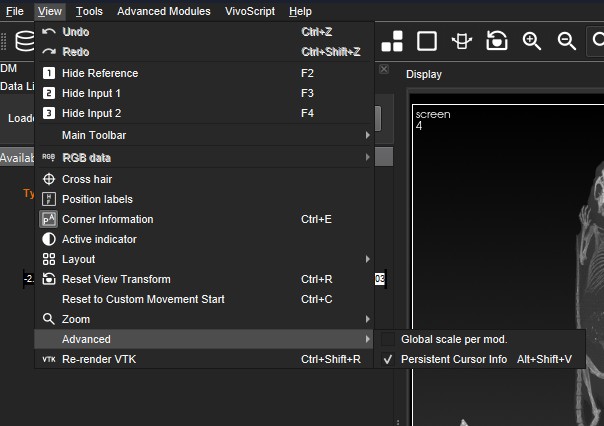Close the panel left of Display
The image size is (604, 426).
pyautogui.click(x=385, y=70)
